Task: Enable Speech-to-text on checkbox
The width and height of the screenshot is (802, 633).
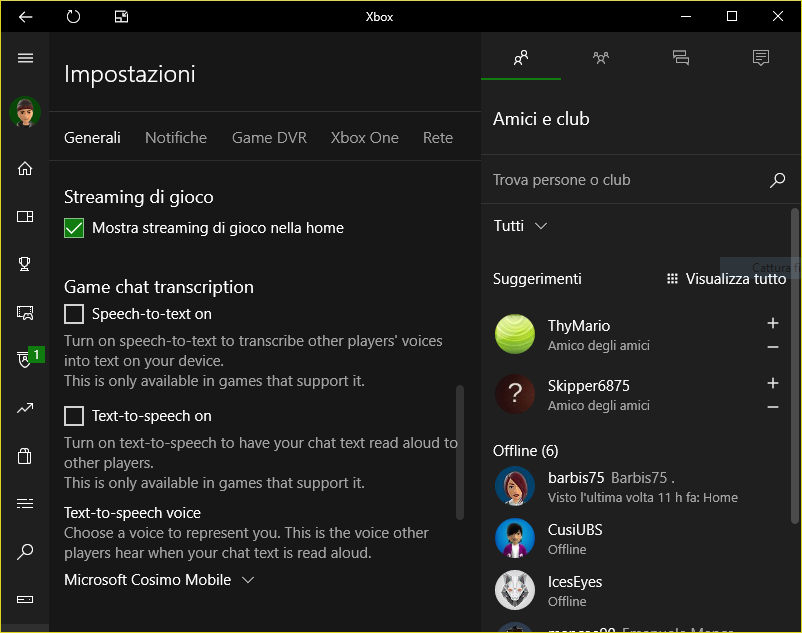Action: pyautogui.click(x=74, y=314)
